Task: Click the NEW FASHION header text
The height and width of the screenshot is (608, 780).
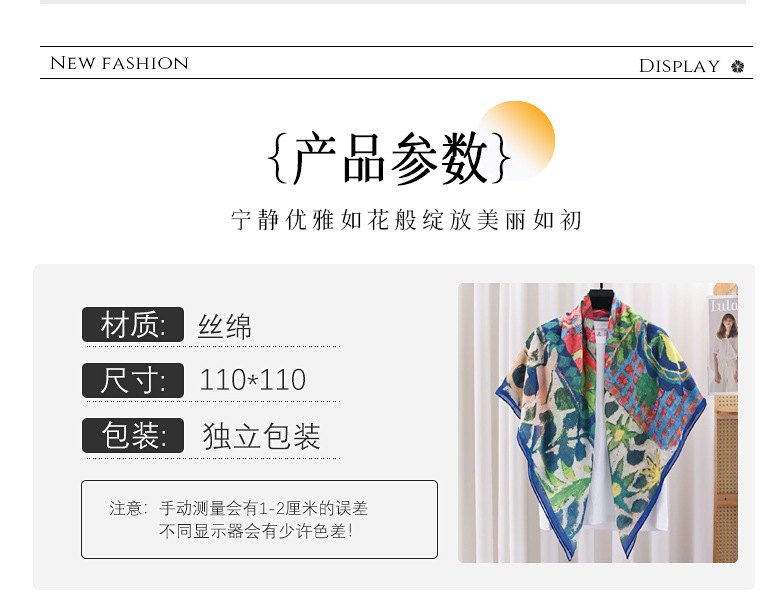Action: click(x=119, y=63)
